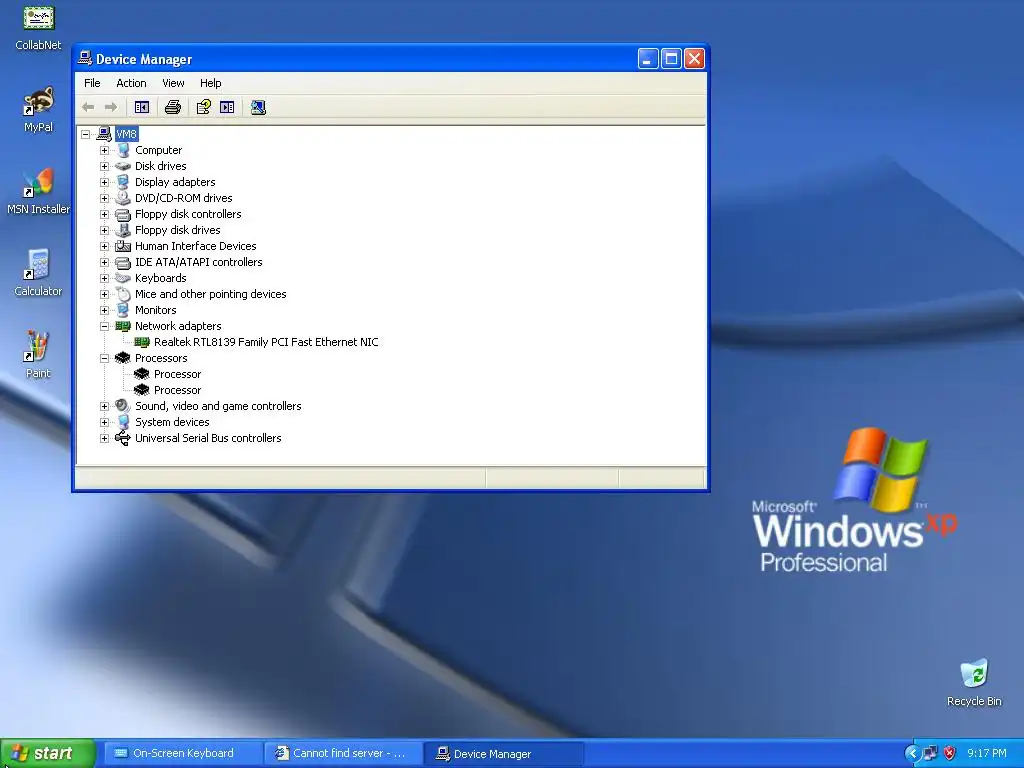Expand the Display adapters category

coord(104,182)
